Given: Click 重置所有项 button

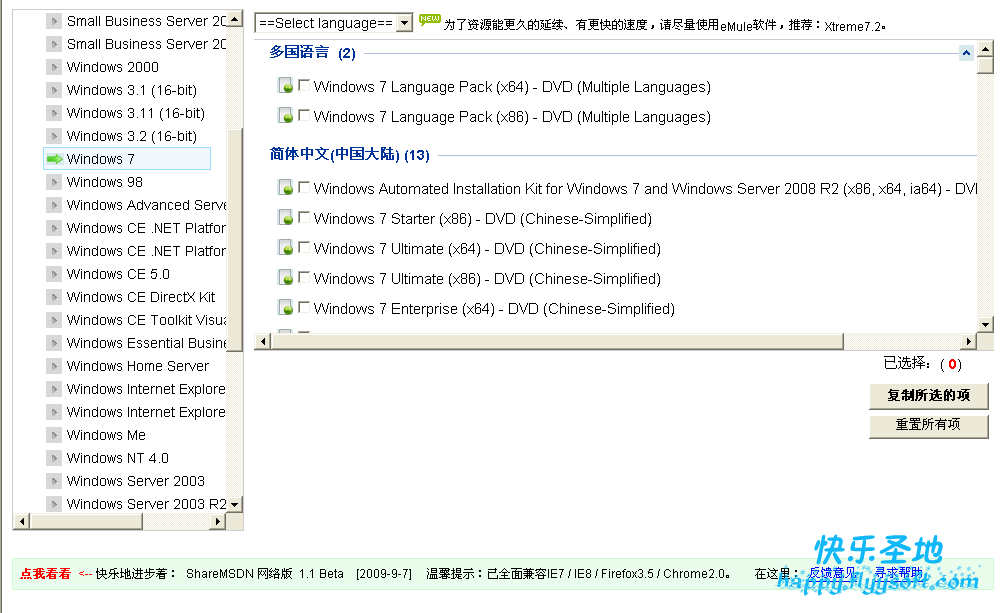Looking at the screenshot, I should 929,425.
